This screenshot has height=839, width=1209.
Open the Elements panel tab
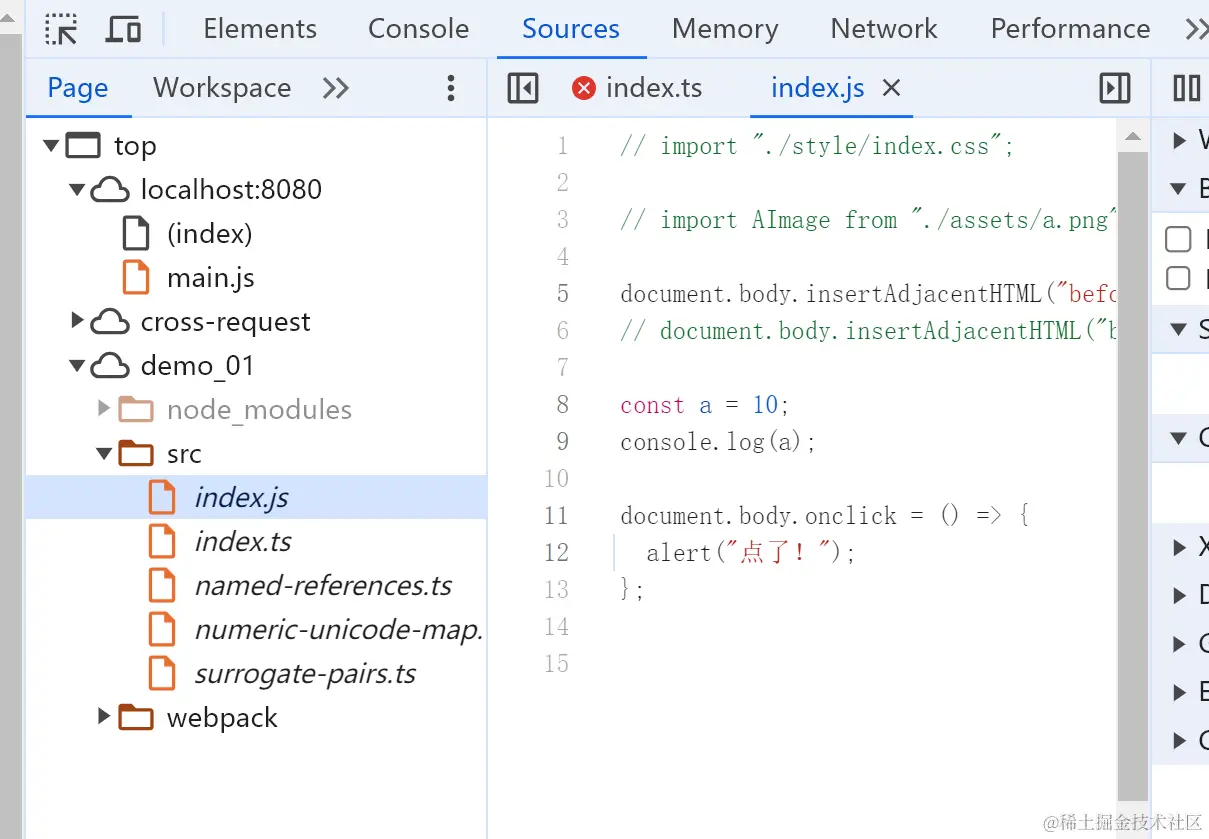tap(260, 29)
